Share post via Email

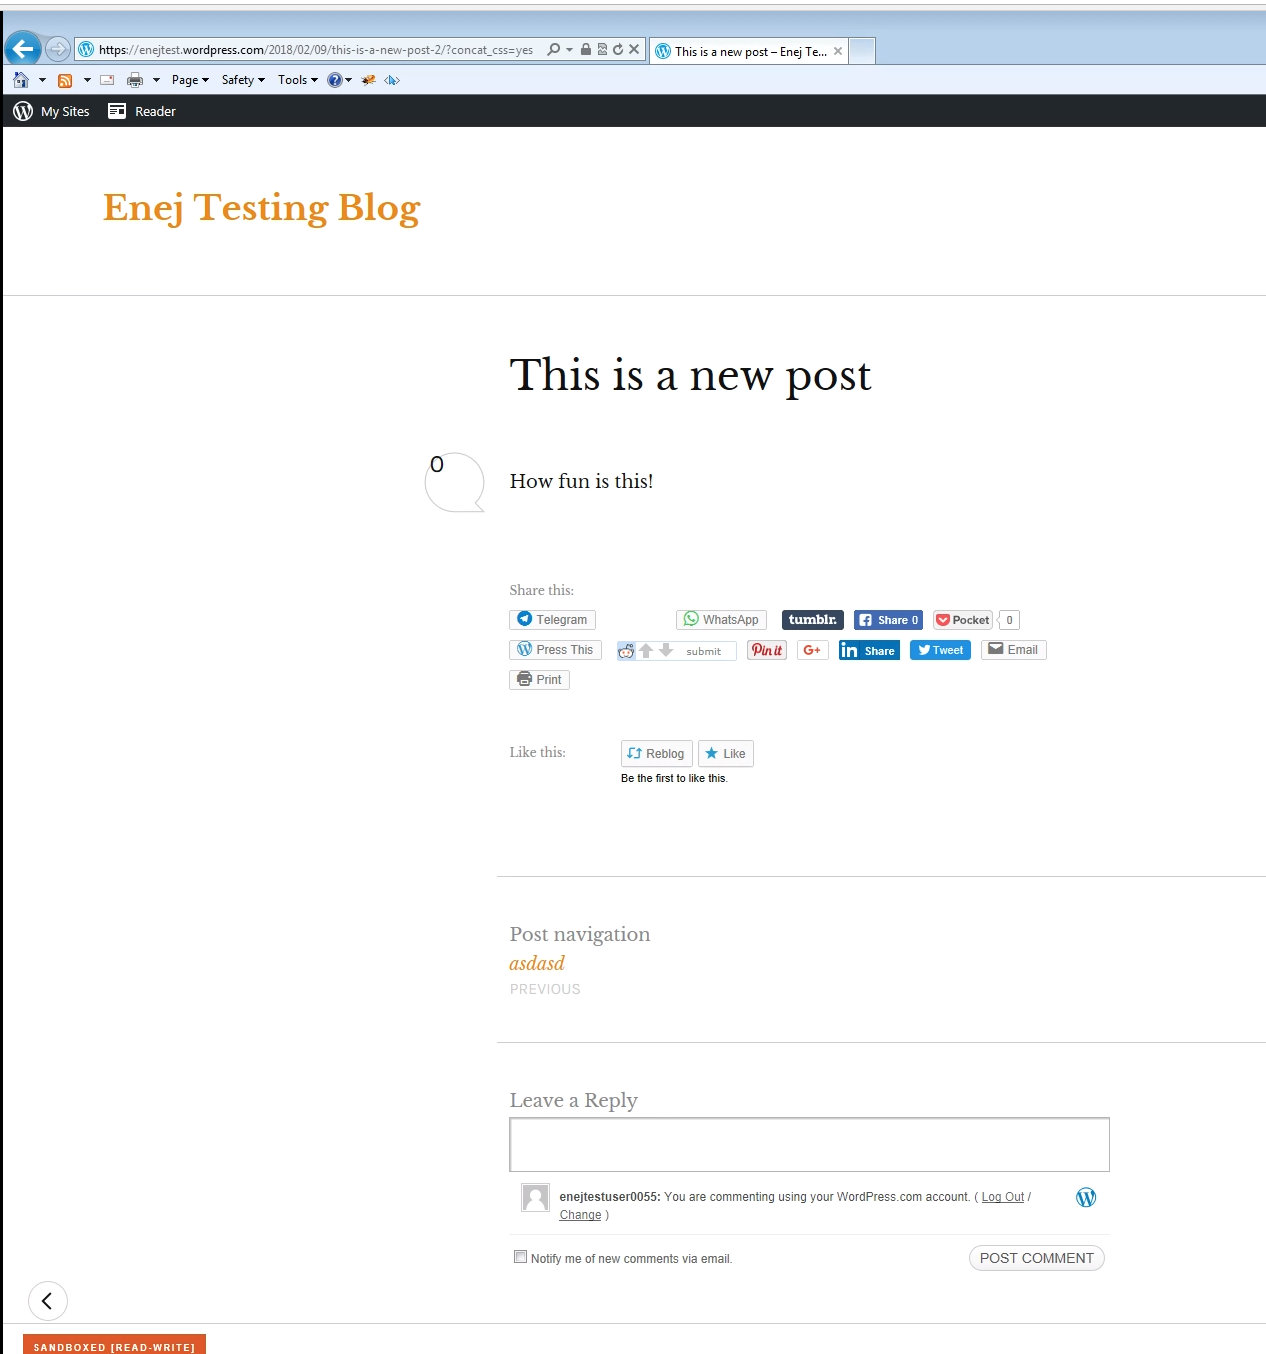1013,650
